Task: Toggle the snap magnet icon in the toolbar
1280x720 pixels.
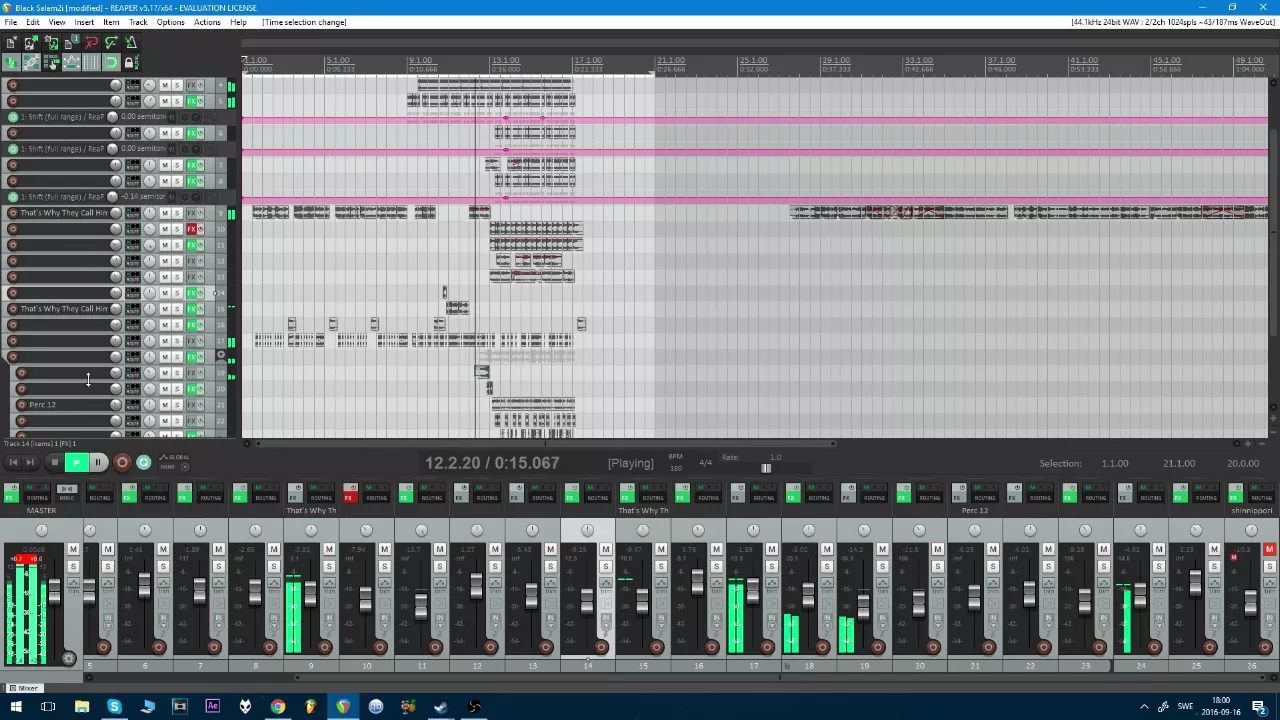Action: coord(110,63)
